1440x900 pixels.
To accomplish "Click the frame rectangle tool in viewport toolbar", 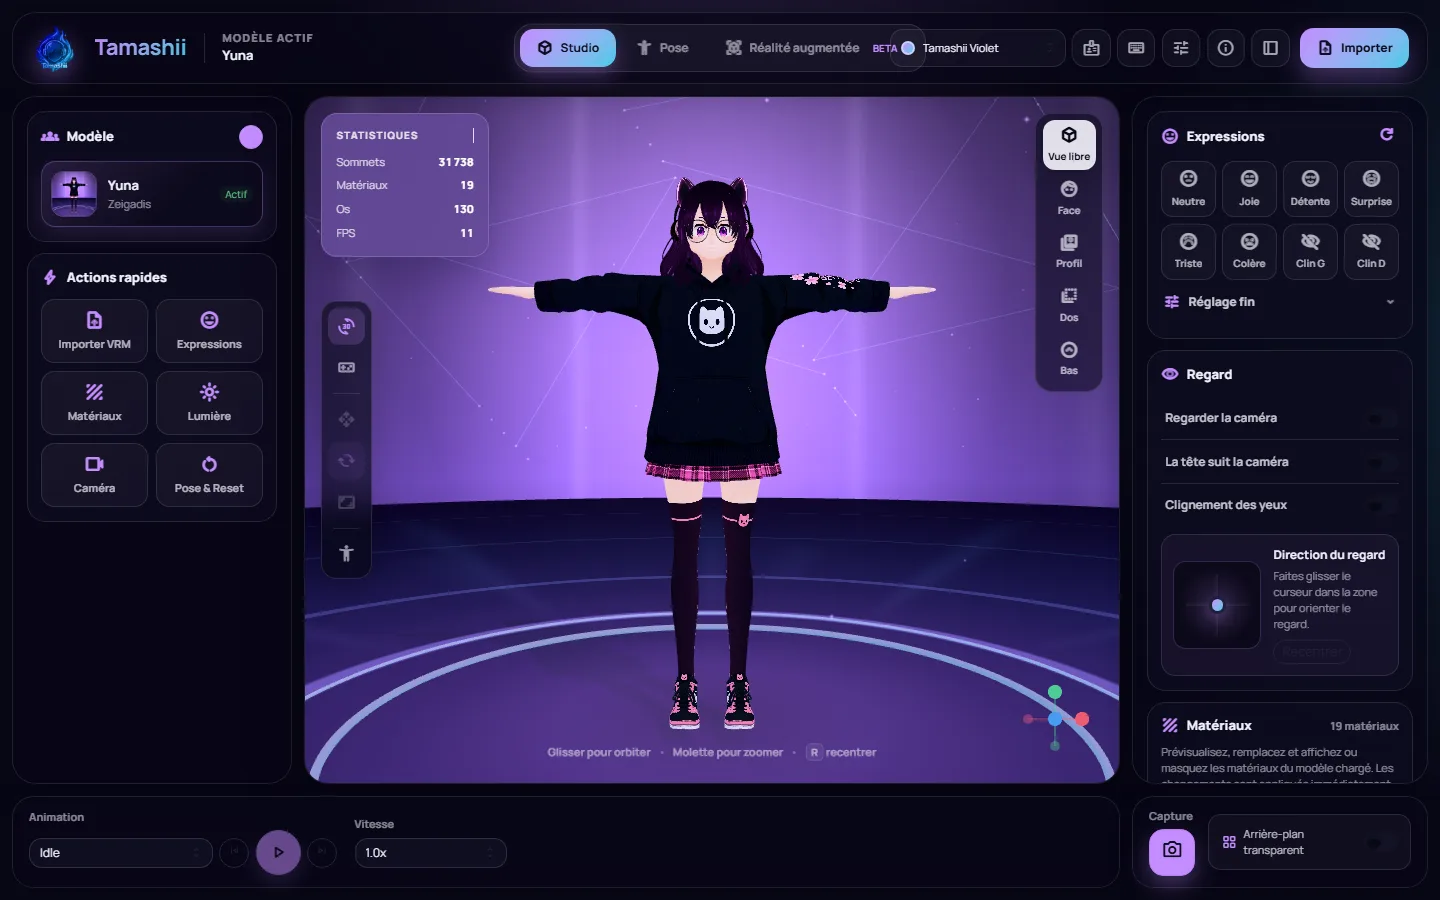I will point(347,502).
